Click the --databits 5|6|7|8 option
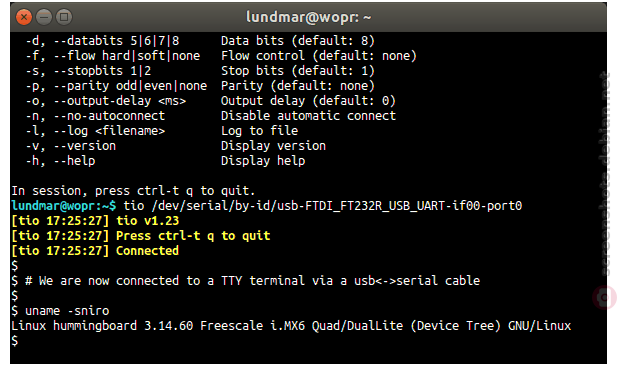This screenshot has width=617, height=371. click(x=116, y=41)
